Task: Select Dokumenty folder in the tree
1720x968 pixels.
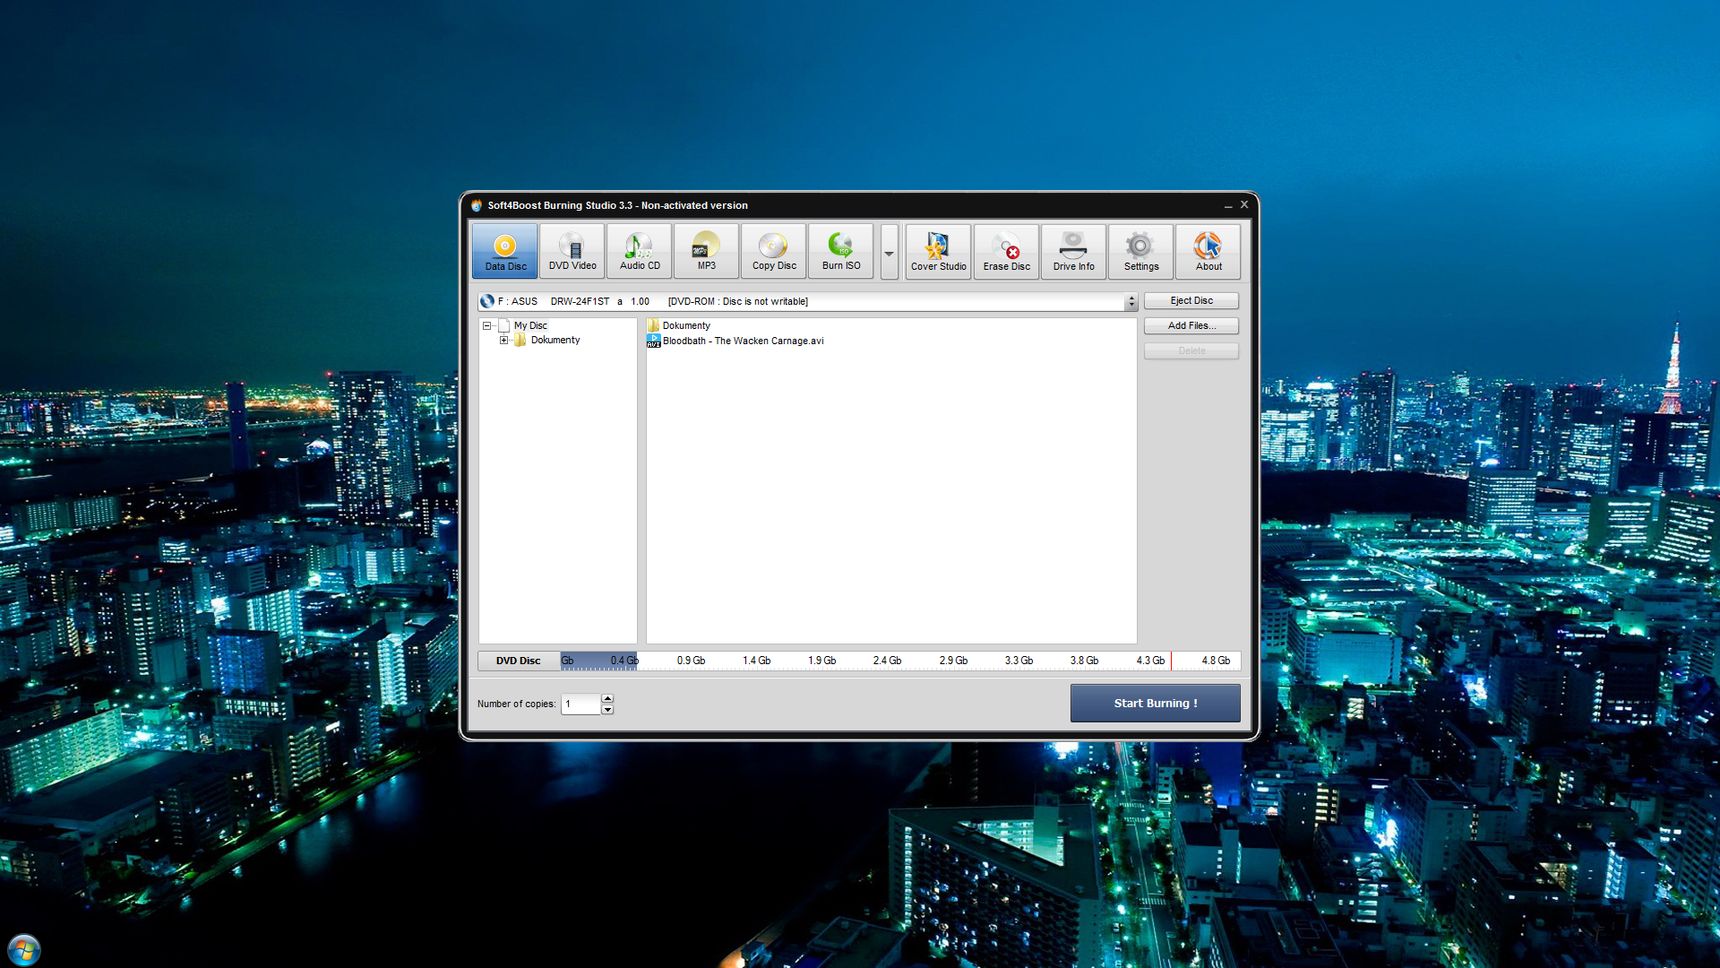Action: [x=555, y=340]
